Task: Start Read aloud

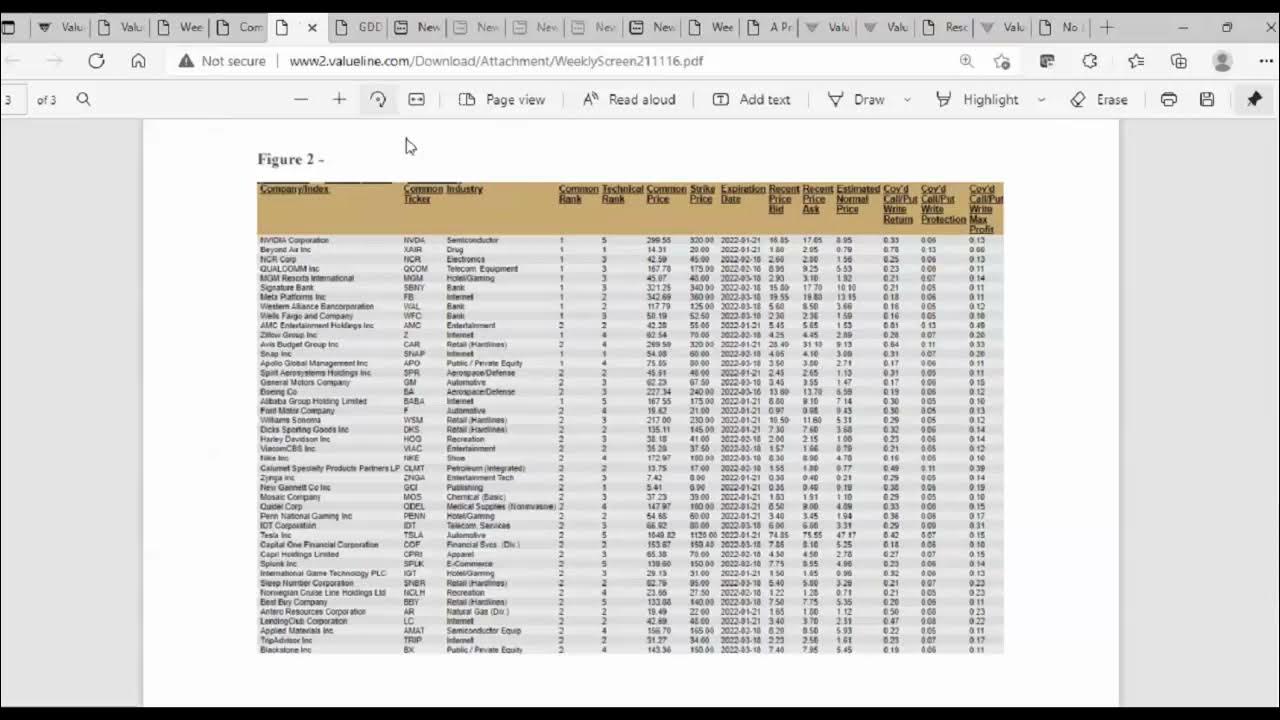Action: 629,99
